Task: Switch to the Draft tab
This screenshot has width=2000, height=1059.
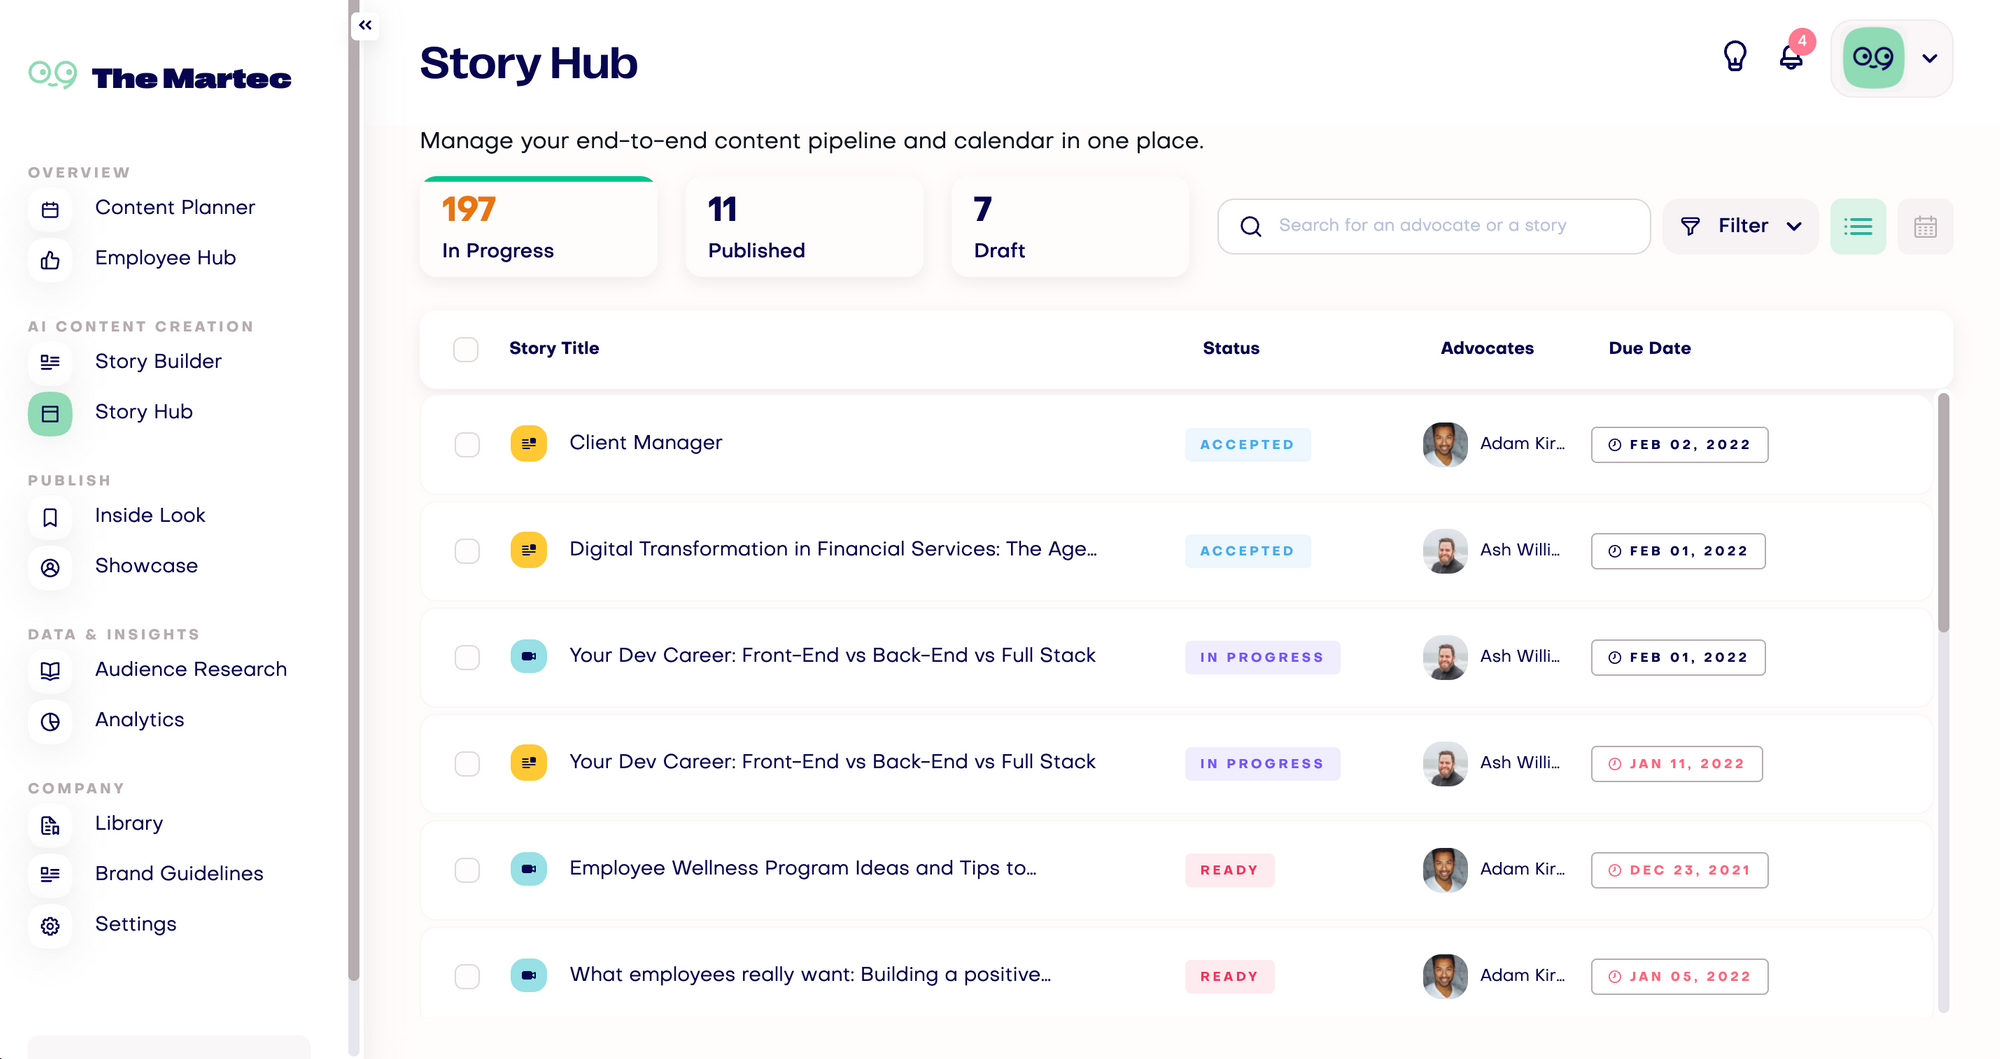Action: (1070, 228)
